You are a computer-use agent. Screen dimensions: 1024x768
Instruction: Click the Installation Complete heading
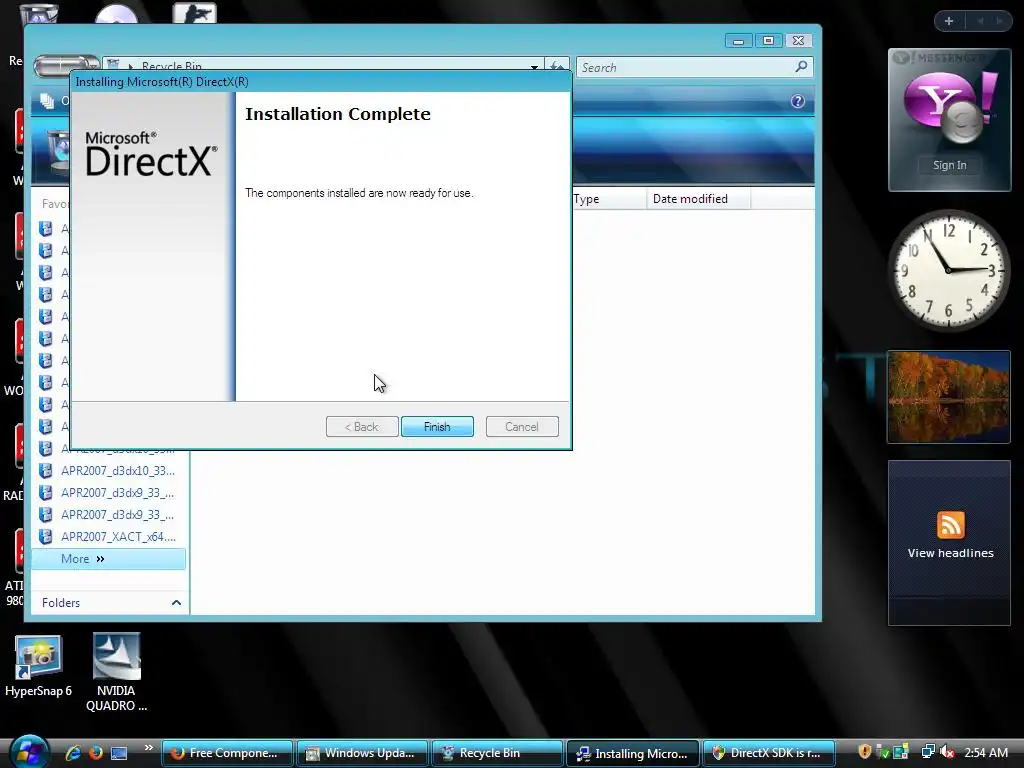coord(338,114)
